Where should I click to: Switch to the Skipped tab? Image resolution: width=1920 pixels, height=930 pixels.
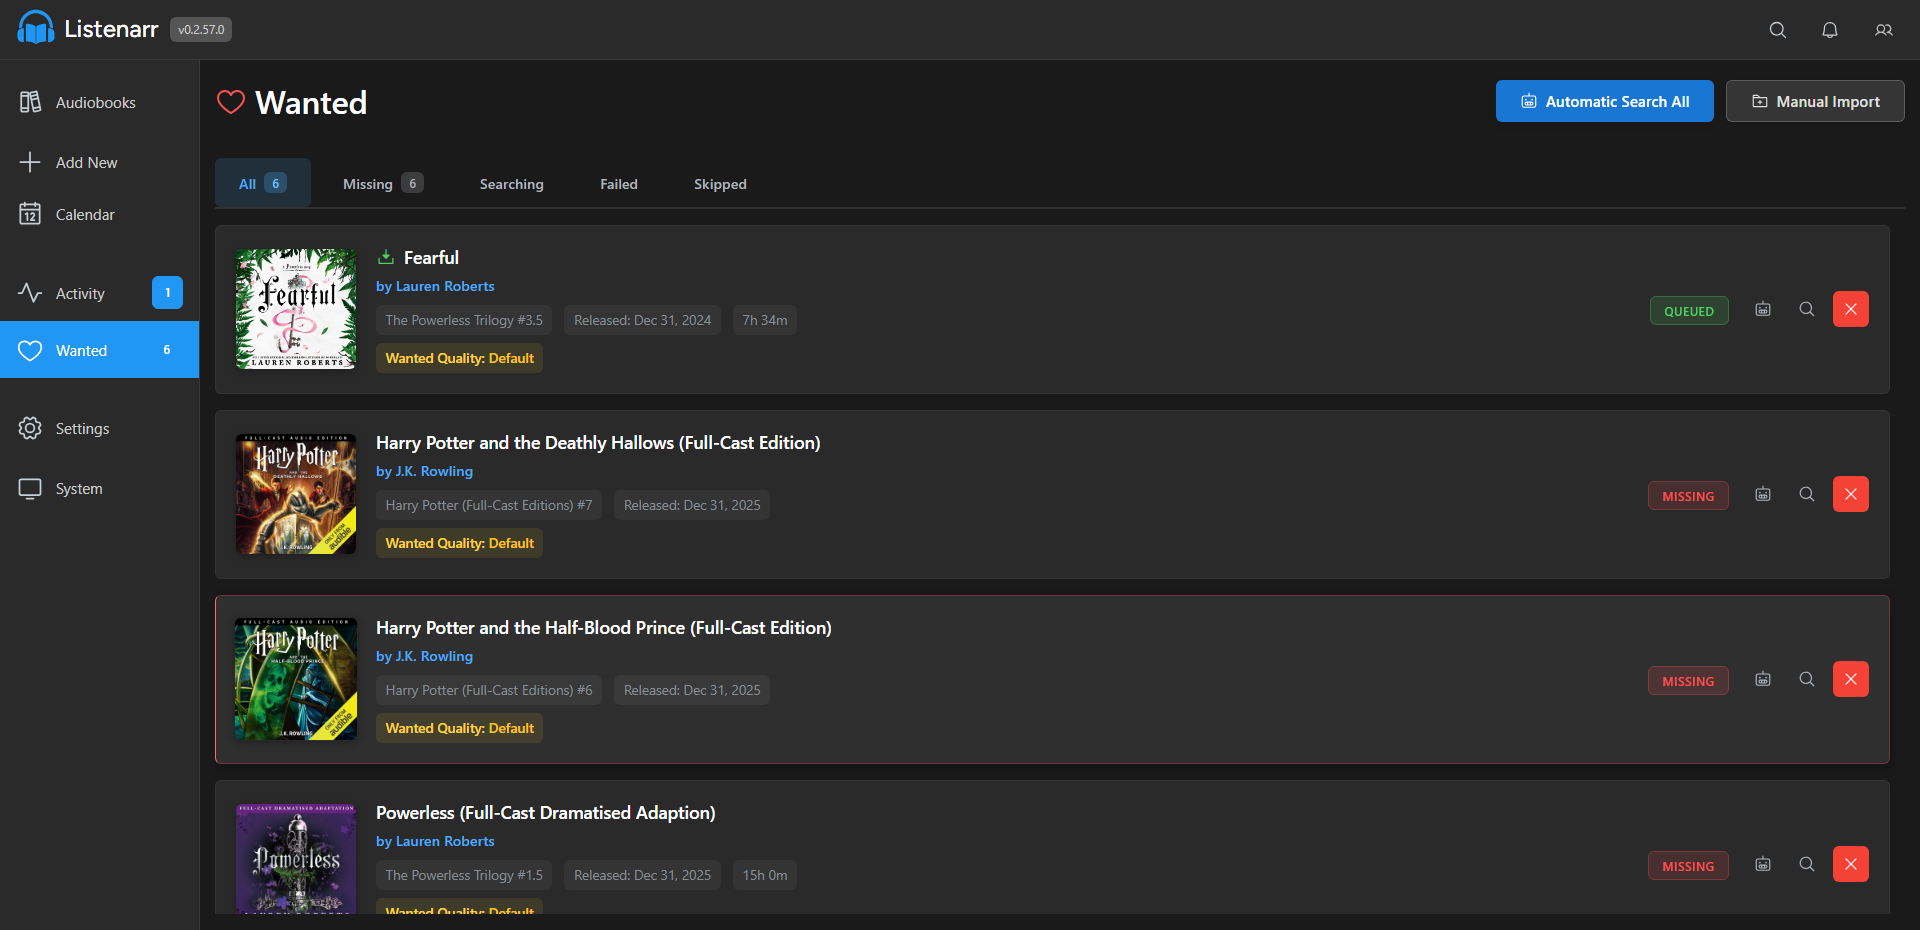[x=720, y=183]
